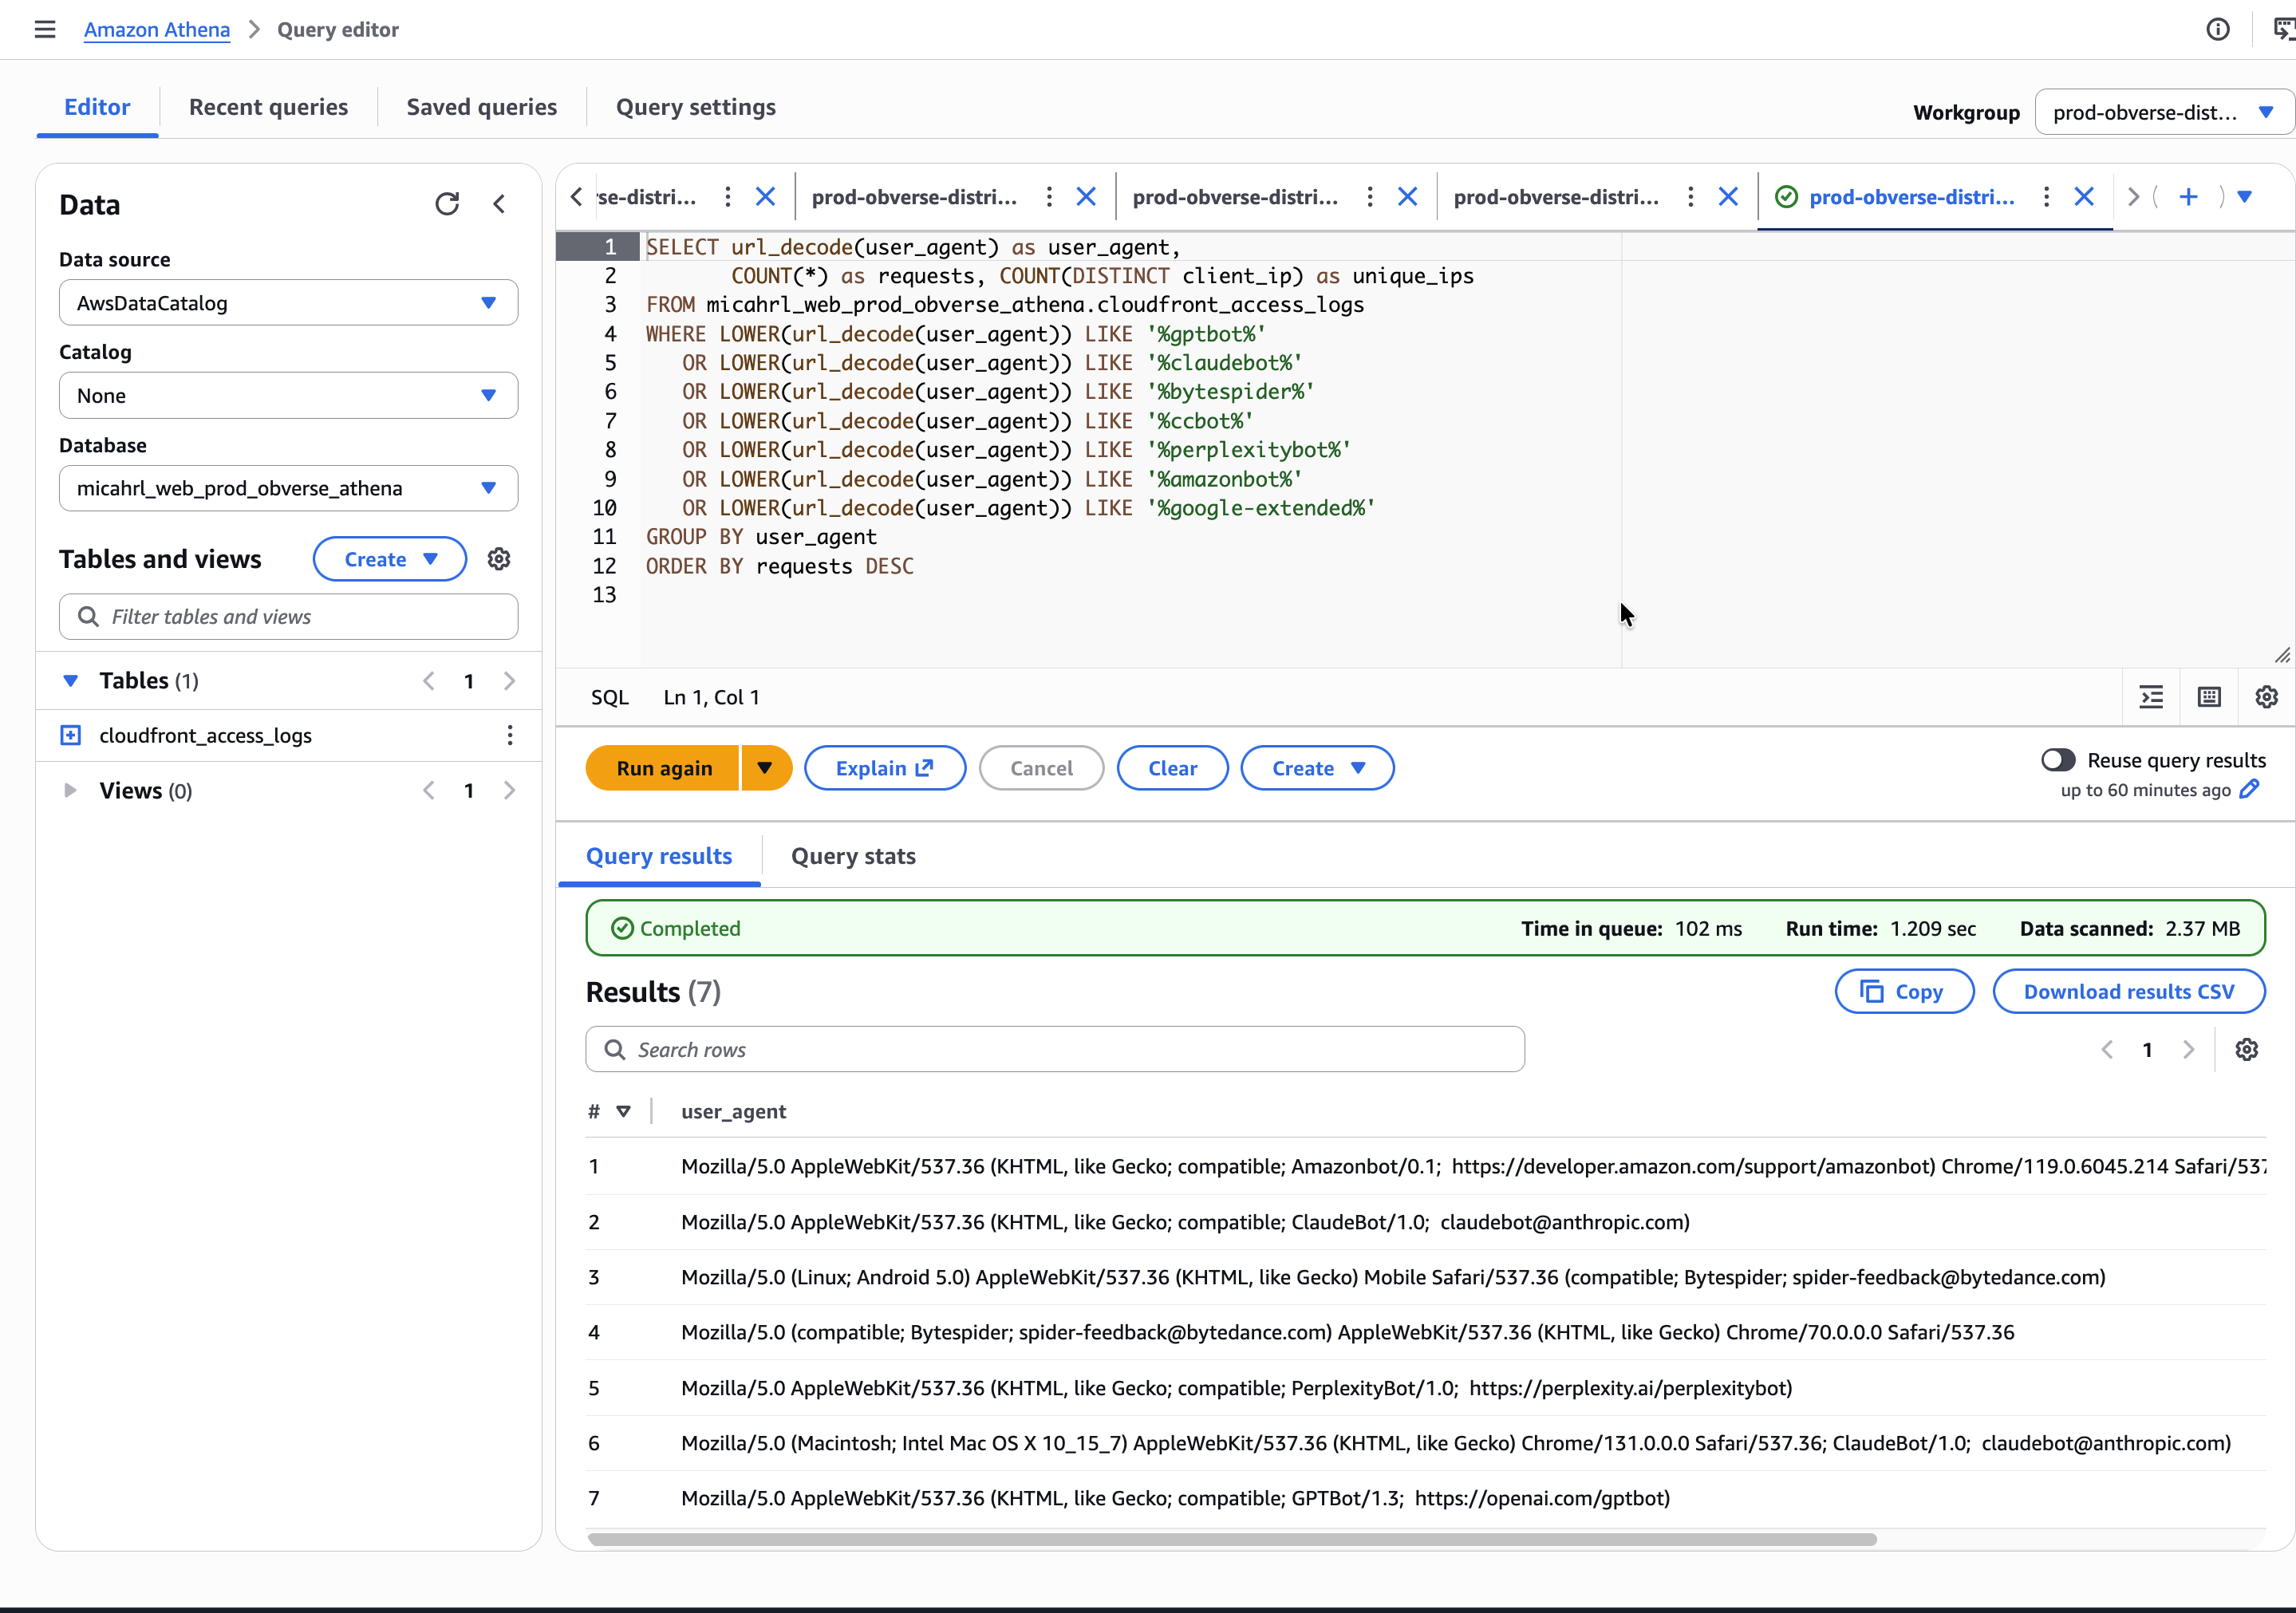Viewport: 2296px width, 1613px height.
Task: Open the info panel icon
Action: pos(2217,29)
